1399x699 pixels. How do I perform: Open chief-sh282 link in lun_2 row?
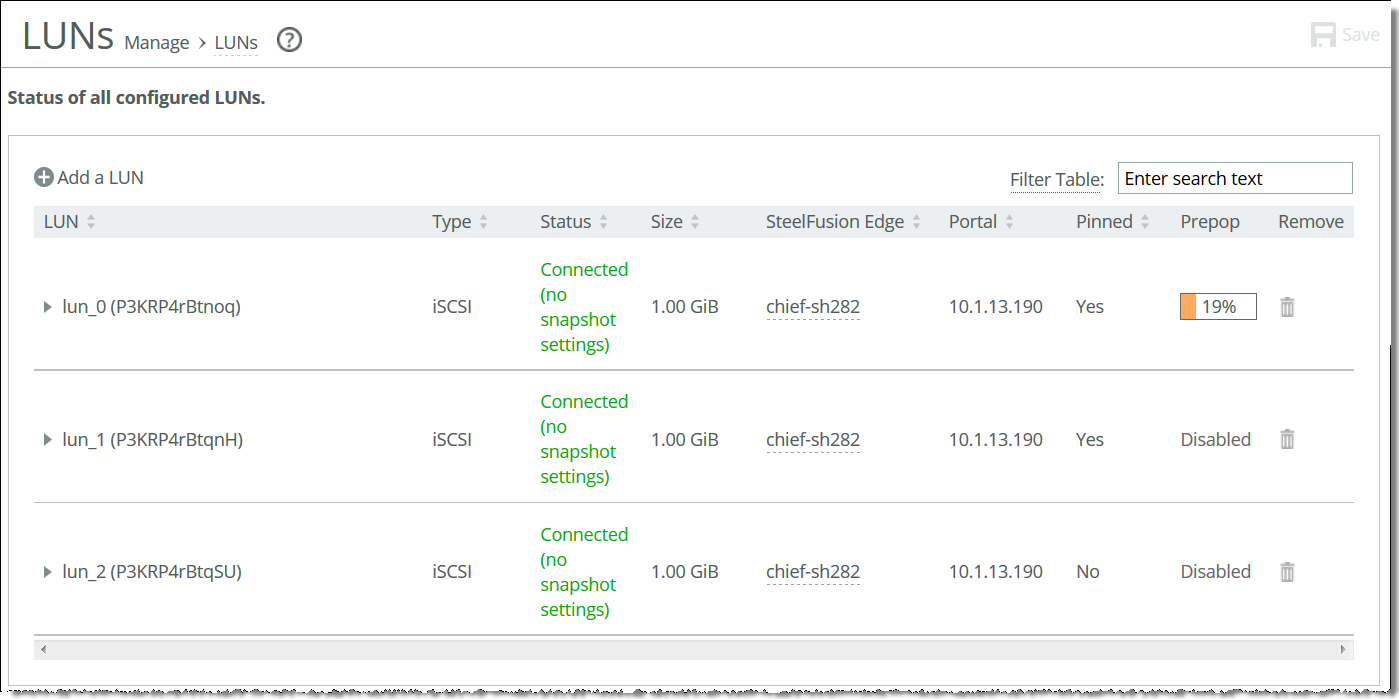813,572
